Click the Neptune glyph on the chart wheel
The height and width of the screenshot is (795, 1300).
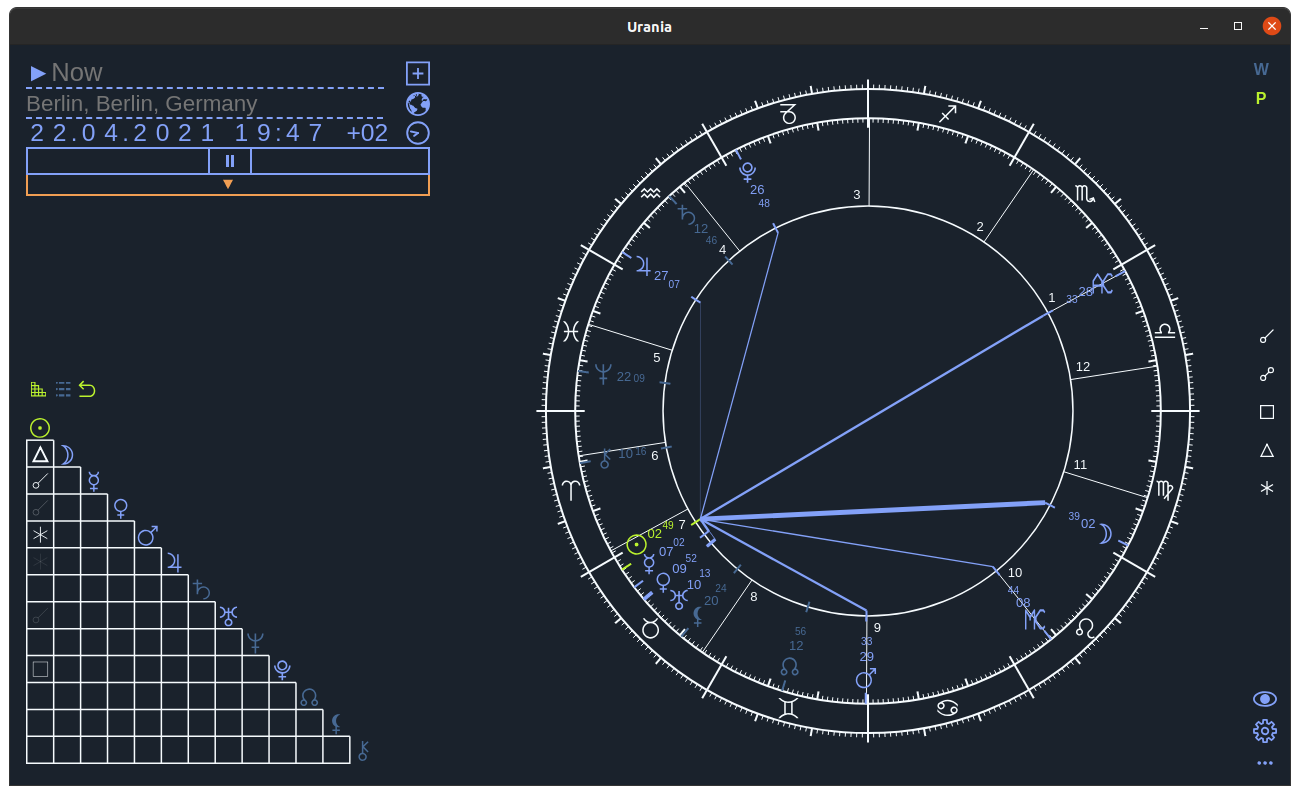603,374
